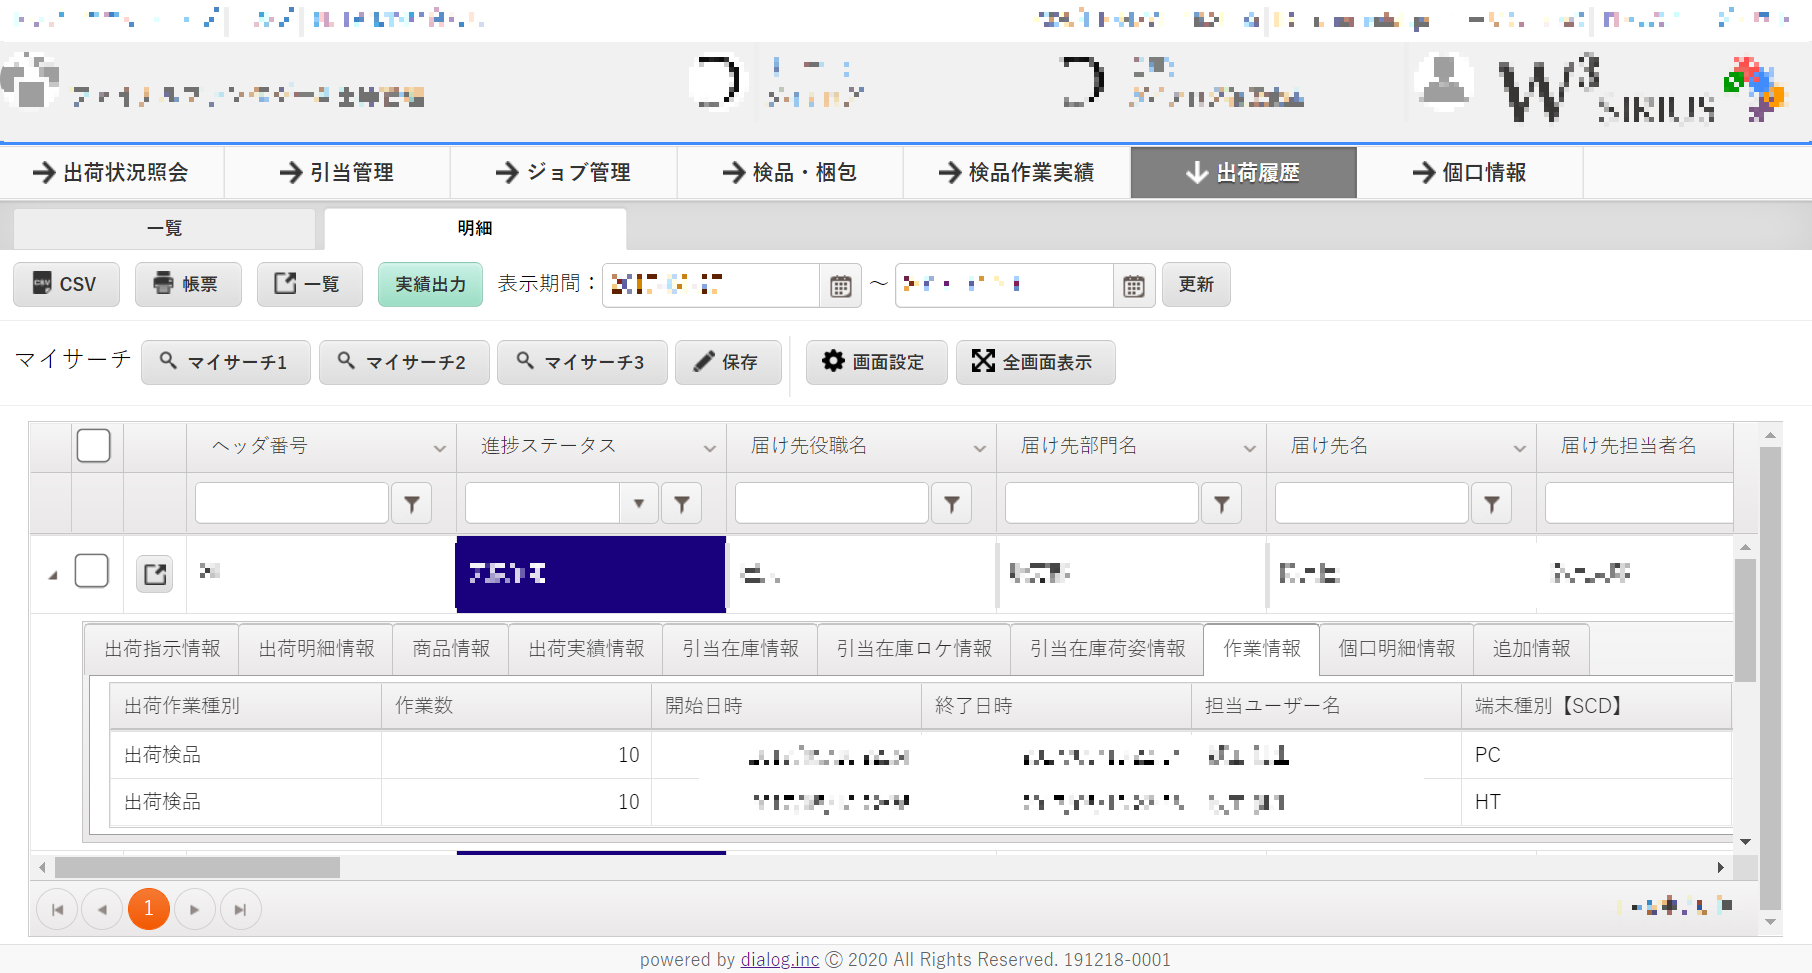Select the 作業情報 detail tab
This screenshot has width=1812, height=973.
pyautogui.click(x=1262, y=649)
